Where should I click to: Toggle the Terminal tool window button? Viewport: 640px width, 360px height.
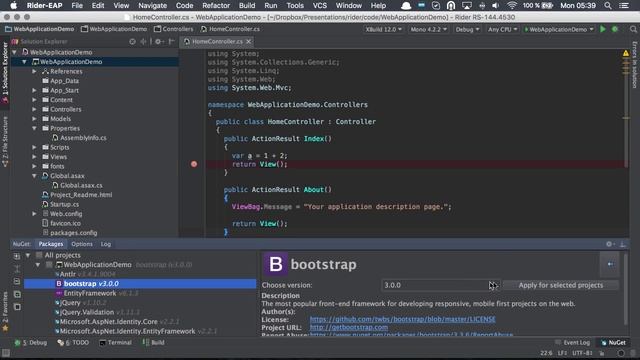click(x=116, y=342)
